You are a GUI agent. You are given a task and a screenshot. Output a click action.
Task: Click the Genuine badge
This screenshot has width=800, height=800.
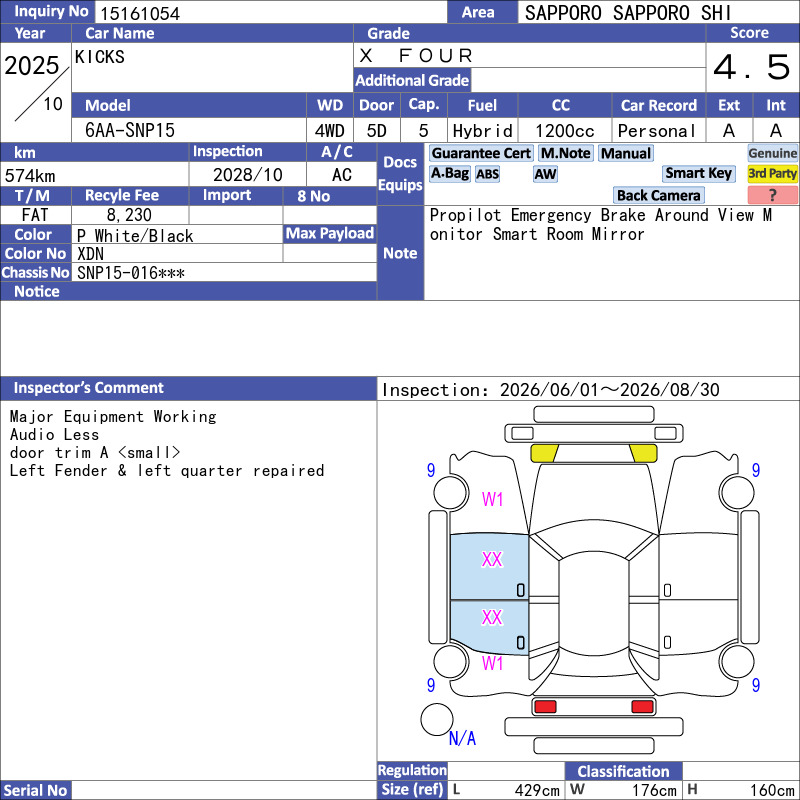(772, 153)
